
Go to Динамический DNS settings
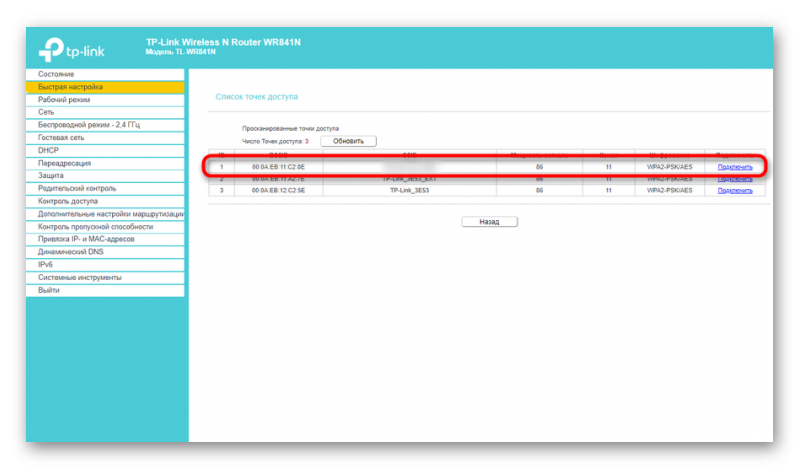click(x=105, y=252)
